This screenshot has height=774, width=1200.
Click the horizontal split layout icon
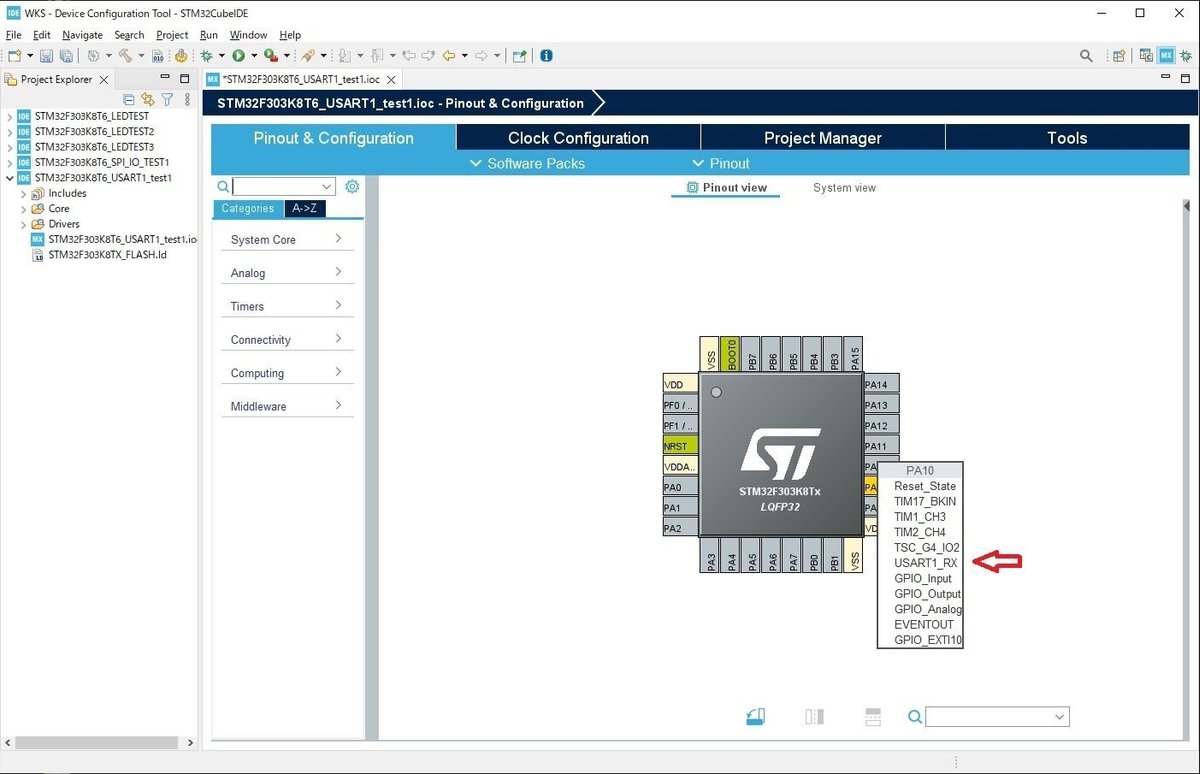coord(873,716)
